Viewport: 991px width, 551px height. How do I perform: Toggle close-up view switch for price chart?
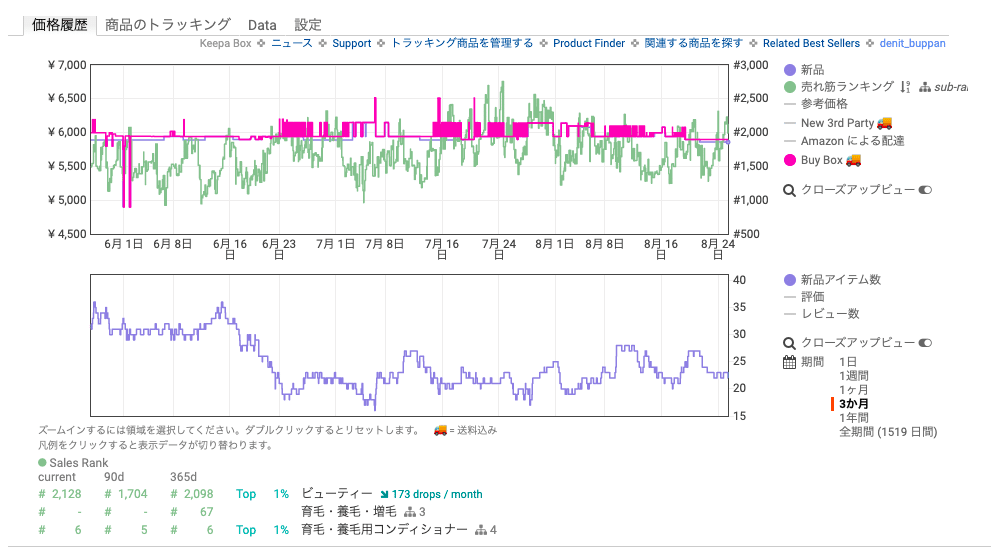[x=924, y=190]
